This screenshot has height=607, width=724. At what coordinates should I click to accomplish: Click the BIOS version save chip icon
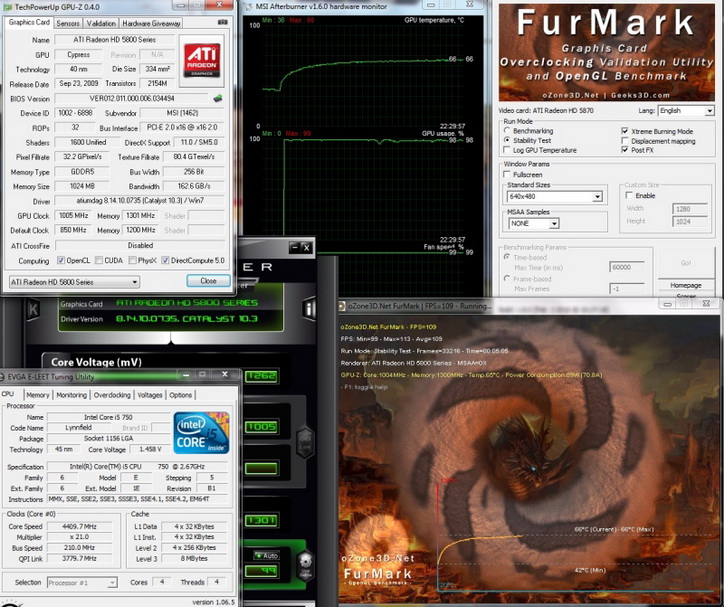218,98
